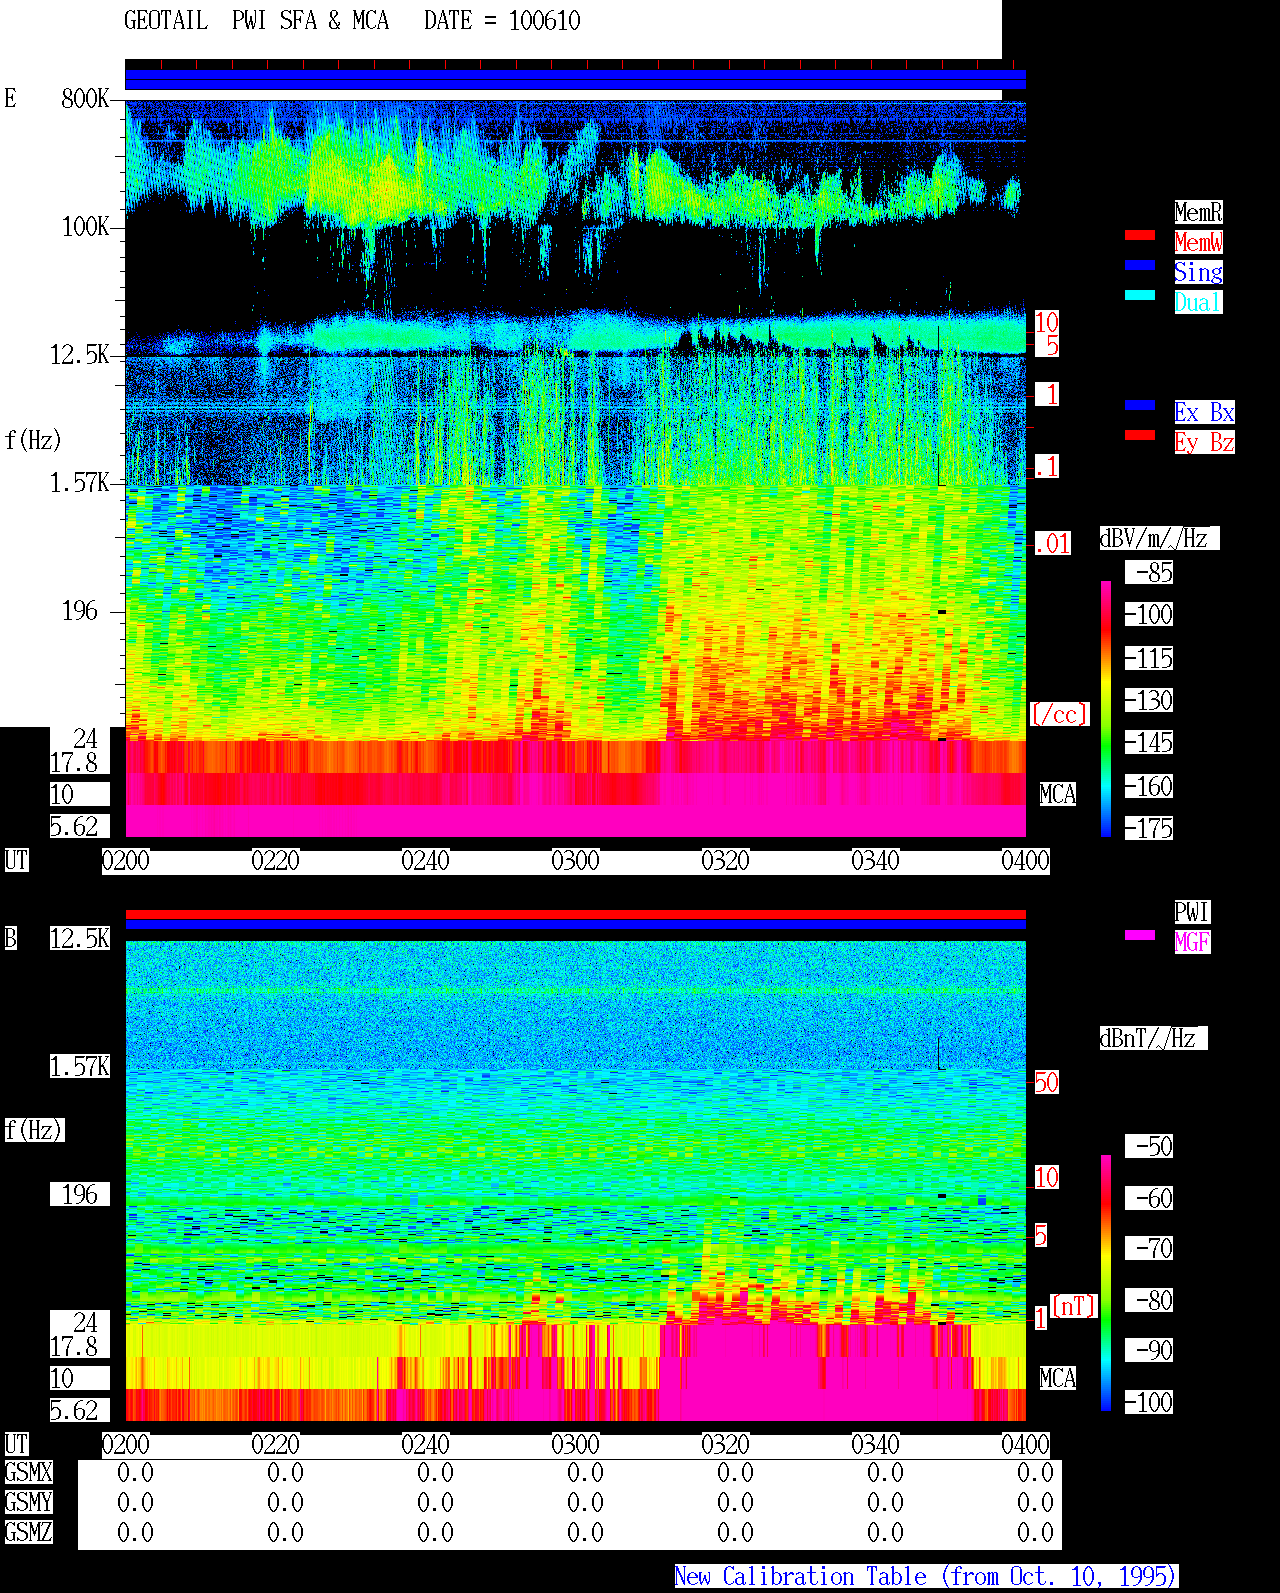
Task: Click the 800K frequency axis label
Action: tap(85, 99)
